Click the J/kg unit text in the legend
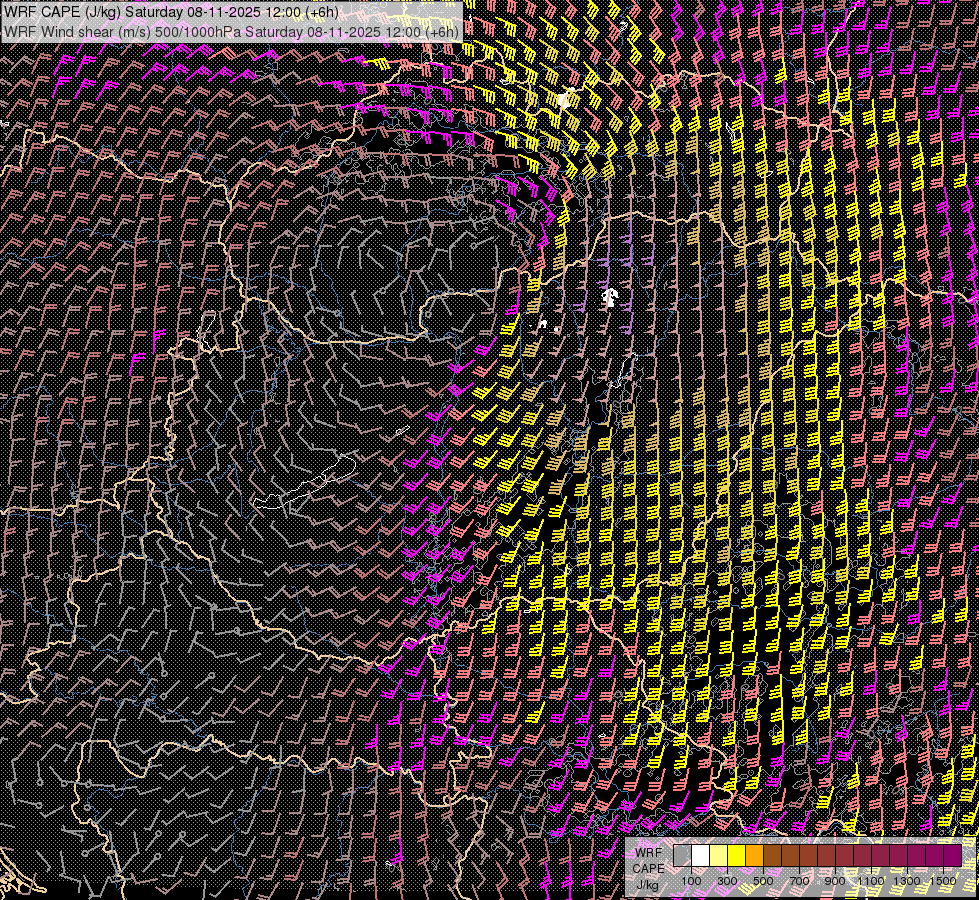 [x=647, y=884]
